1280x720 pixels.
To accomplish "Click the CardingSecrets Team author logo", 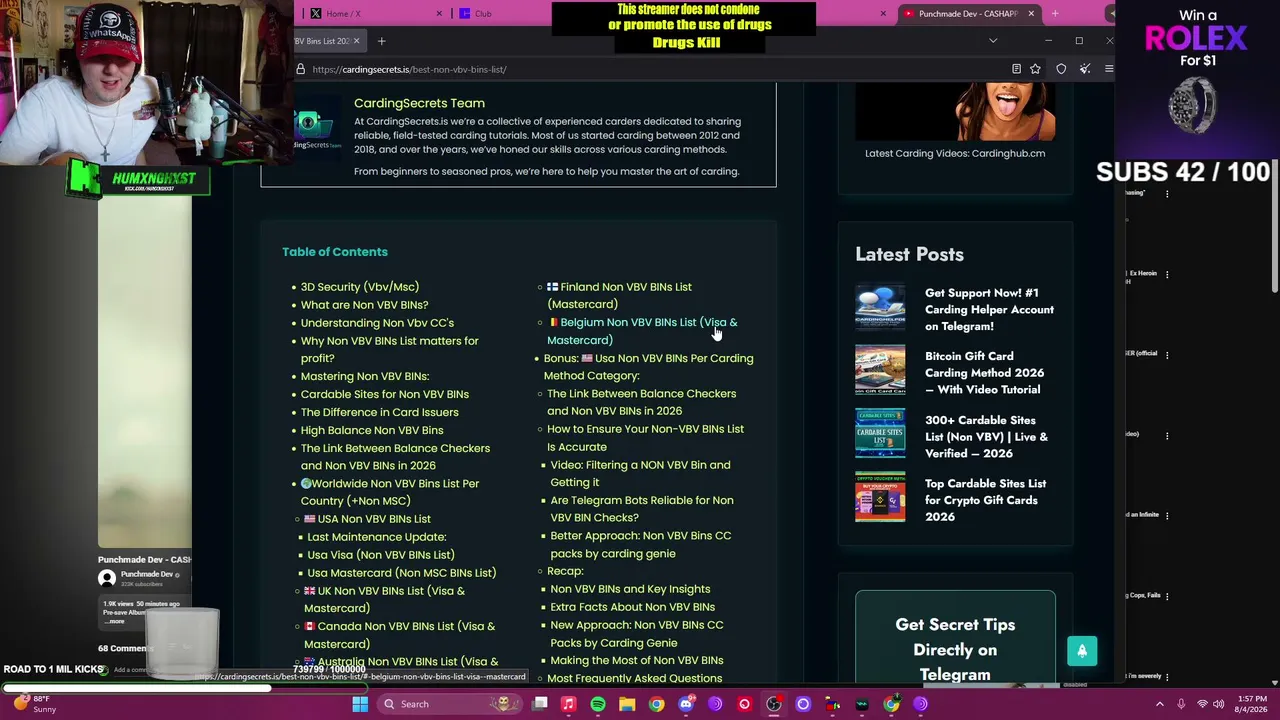I will [316, 128].
